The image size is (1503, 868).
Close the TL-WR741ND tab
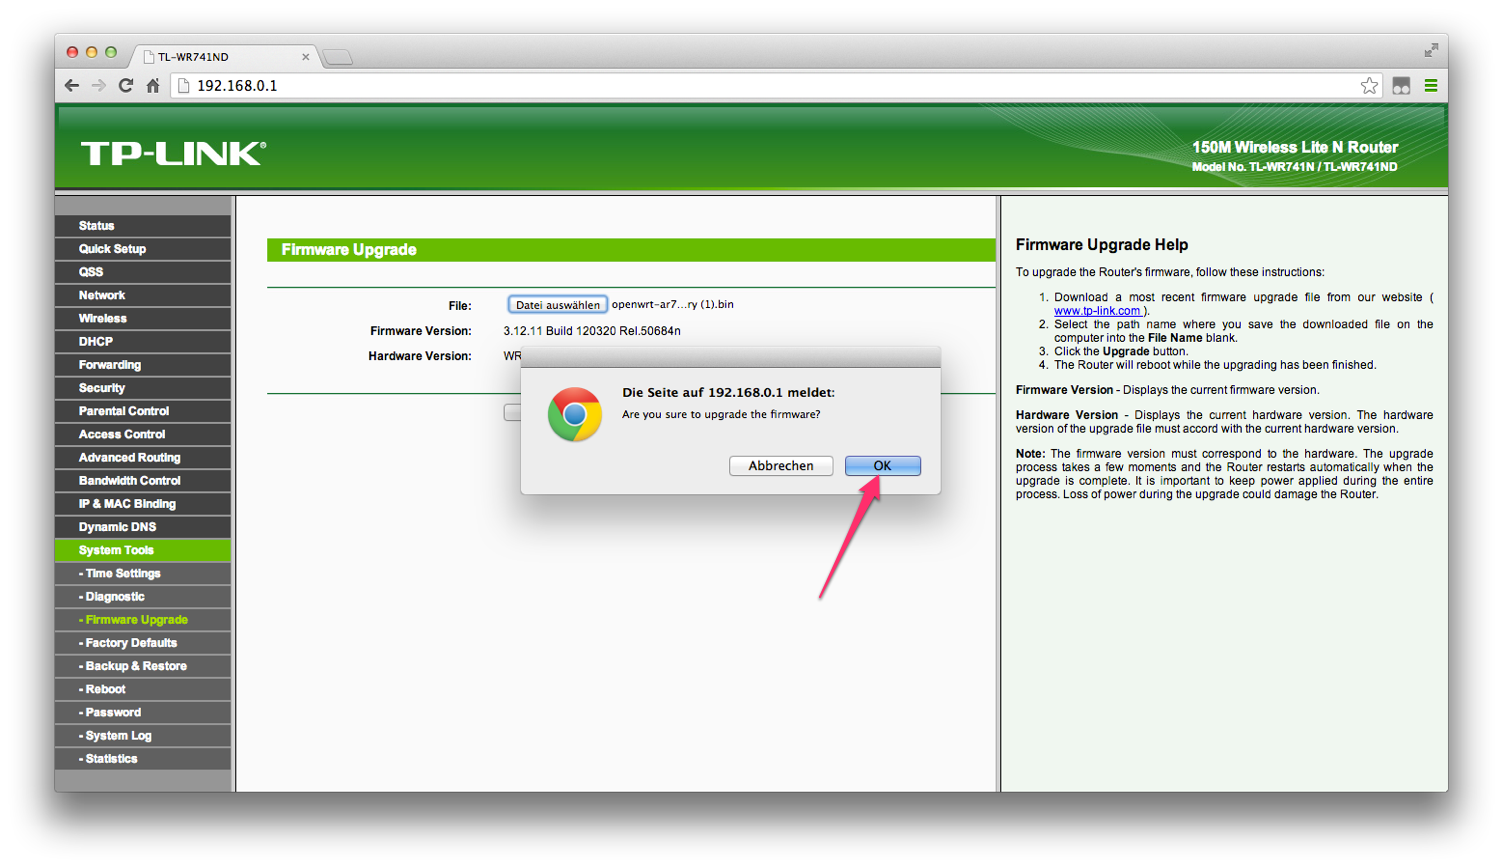[x=306, y=57]
